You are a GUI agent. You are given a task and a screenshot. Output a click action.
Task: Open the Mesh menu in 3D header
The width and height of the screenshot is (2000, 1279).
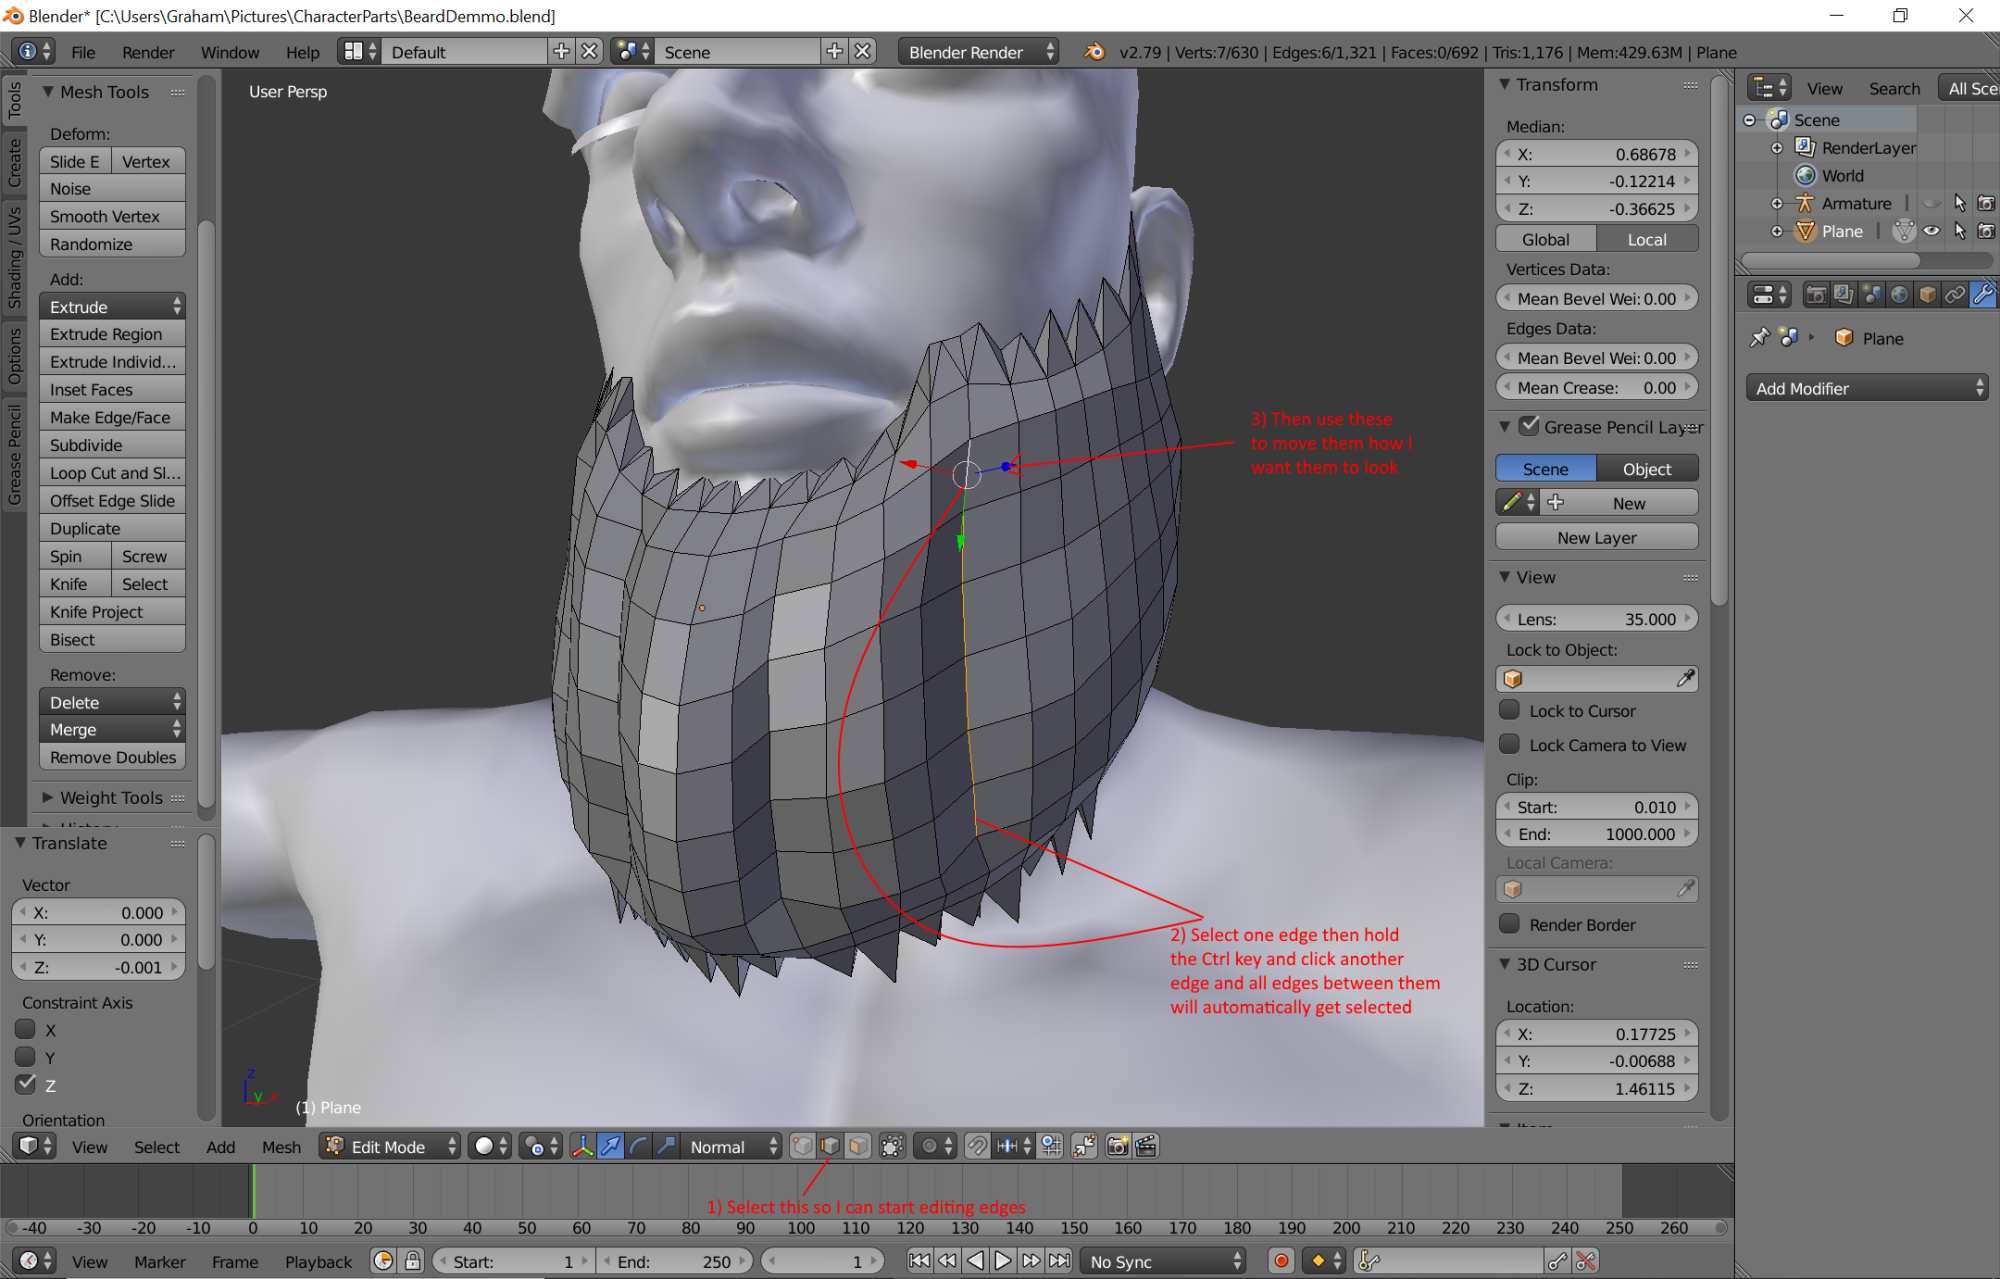point(281,1147)
